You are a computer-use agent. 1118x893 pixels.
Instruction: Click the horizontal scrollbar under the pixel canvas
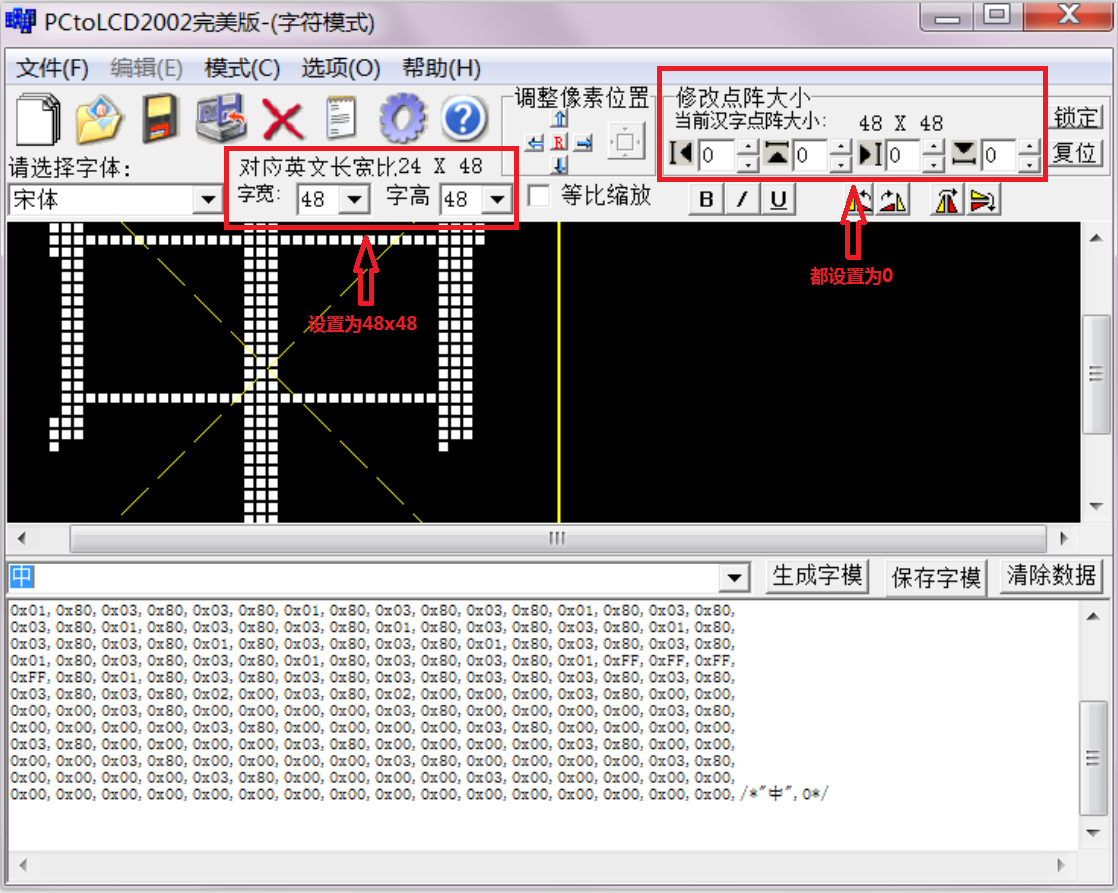556,539
